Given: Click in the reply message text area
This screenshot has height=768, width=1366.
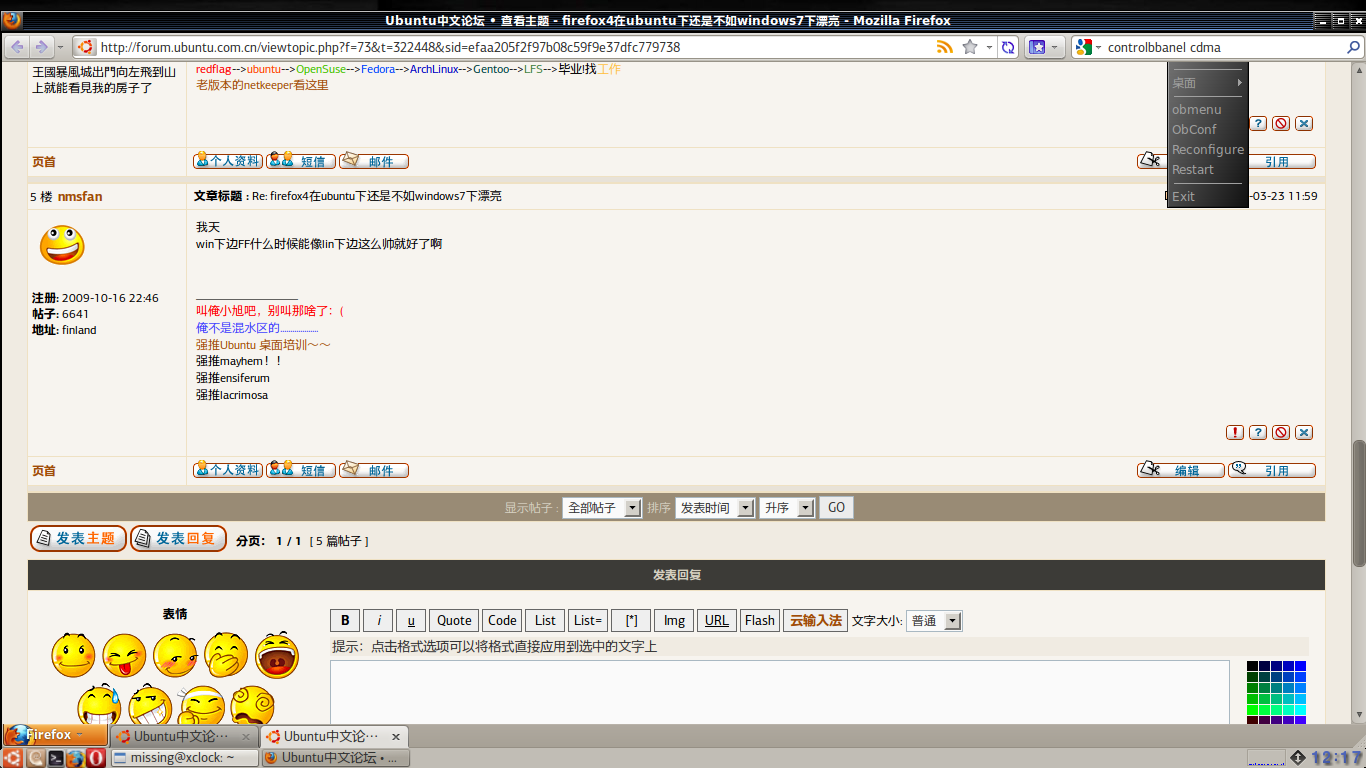Looking at the screenshot, I should pyautogui.click(x=780, y=692).
